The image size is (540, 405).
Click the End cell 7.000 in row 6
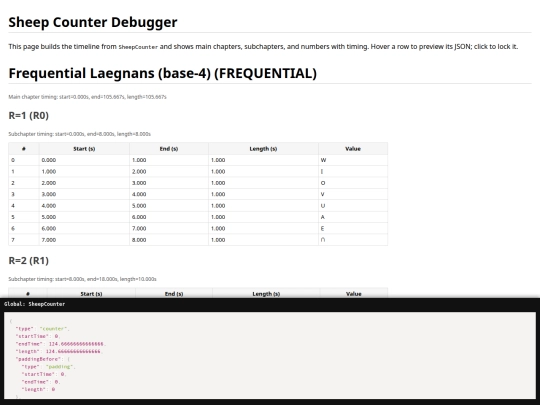(169, 228)
